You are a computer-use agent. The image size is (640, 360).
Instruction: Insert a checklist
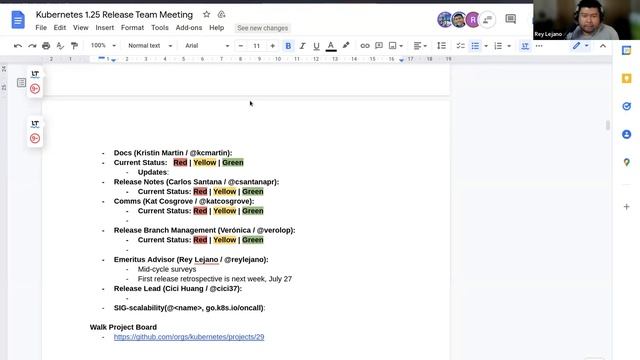click(460, 46)
